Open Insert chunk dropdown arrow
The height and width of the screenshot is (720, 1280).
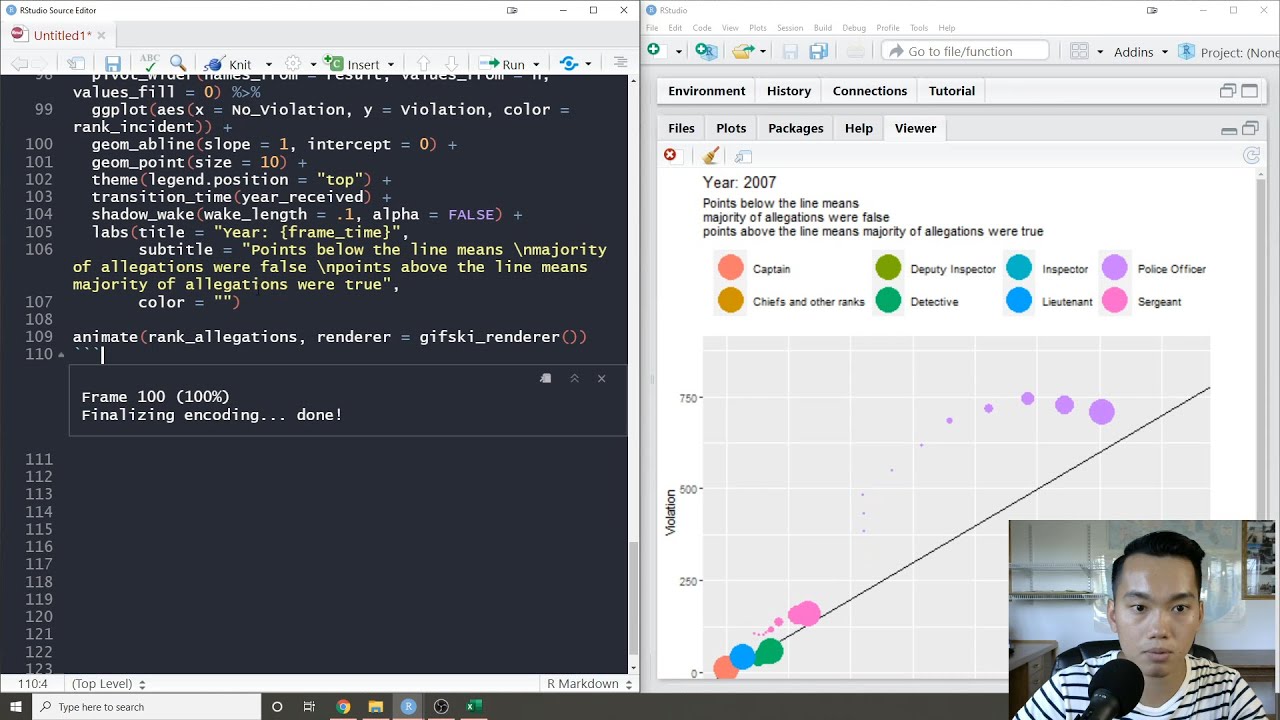click(390, 65)
